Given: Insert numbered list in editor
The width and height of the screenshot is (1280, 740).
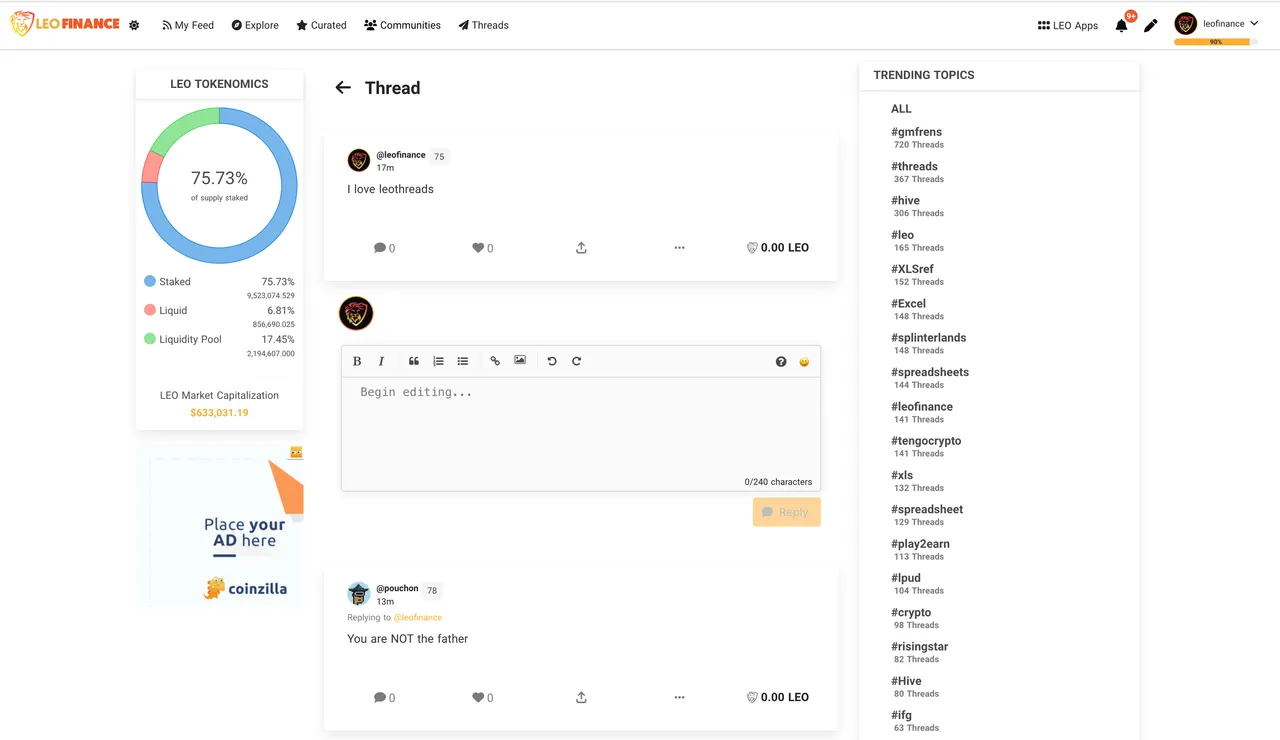Looking at the screenshot, I should [x=438, y=361].
